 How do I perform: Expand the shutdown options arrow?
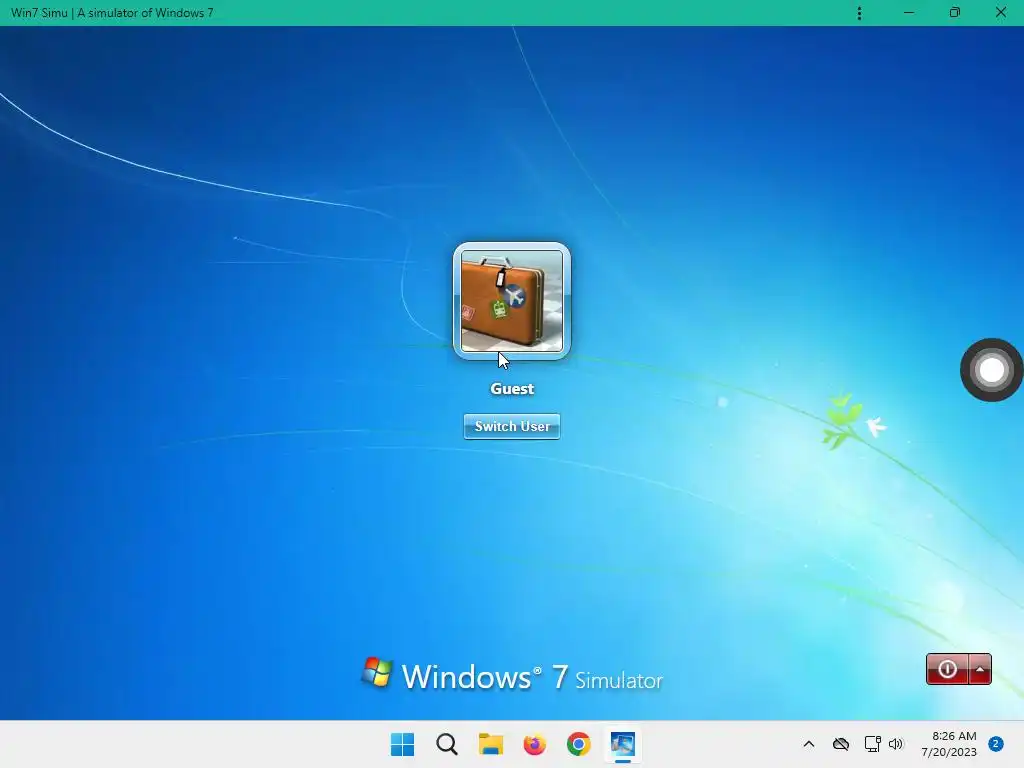980,669
